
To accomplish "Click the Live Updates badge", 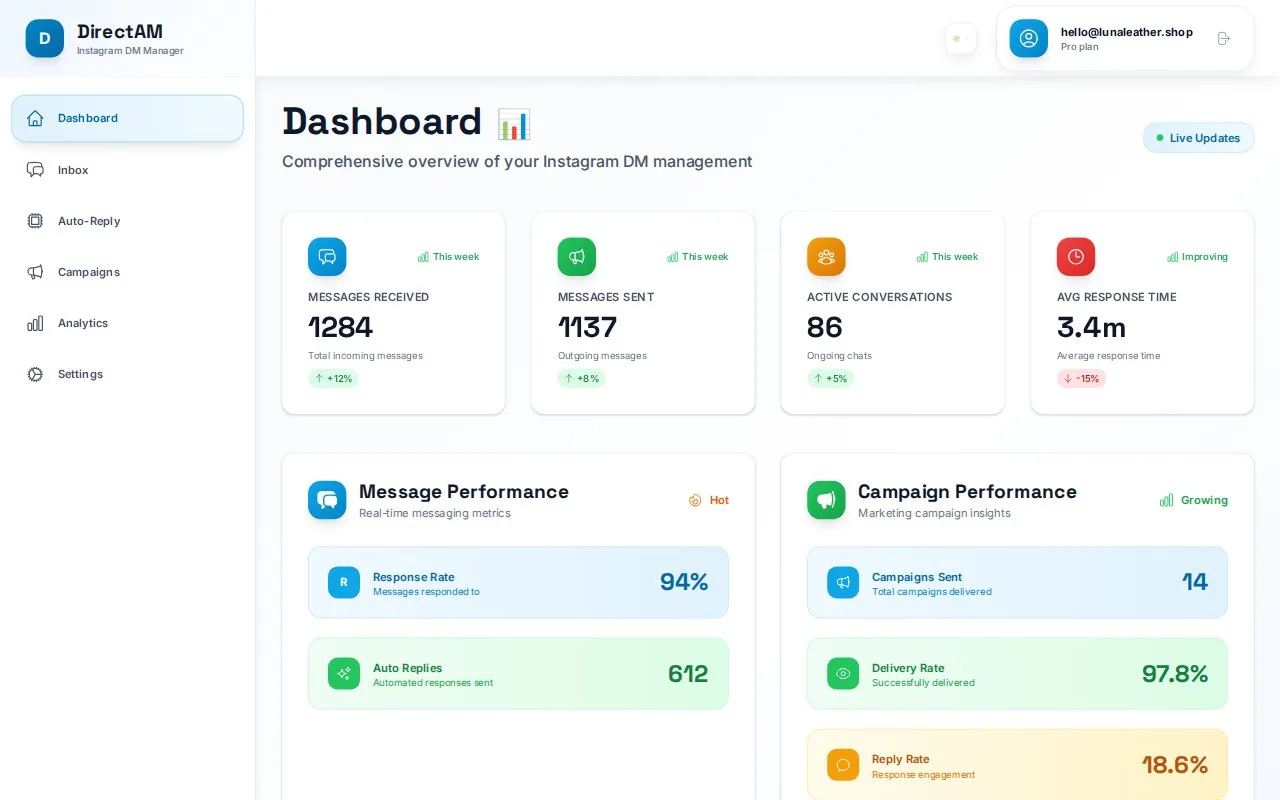I will coord(1198,138).
